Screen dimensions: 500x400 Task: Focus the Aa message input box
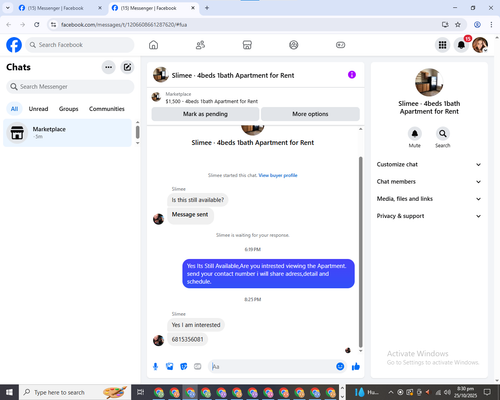pyautogui.click(x=272, y=367)
